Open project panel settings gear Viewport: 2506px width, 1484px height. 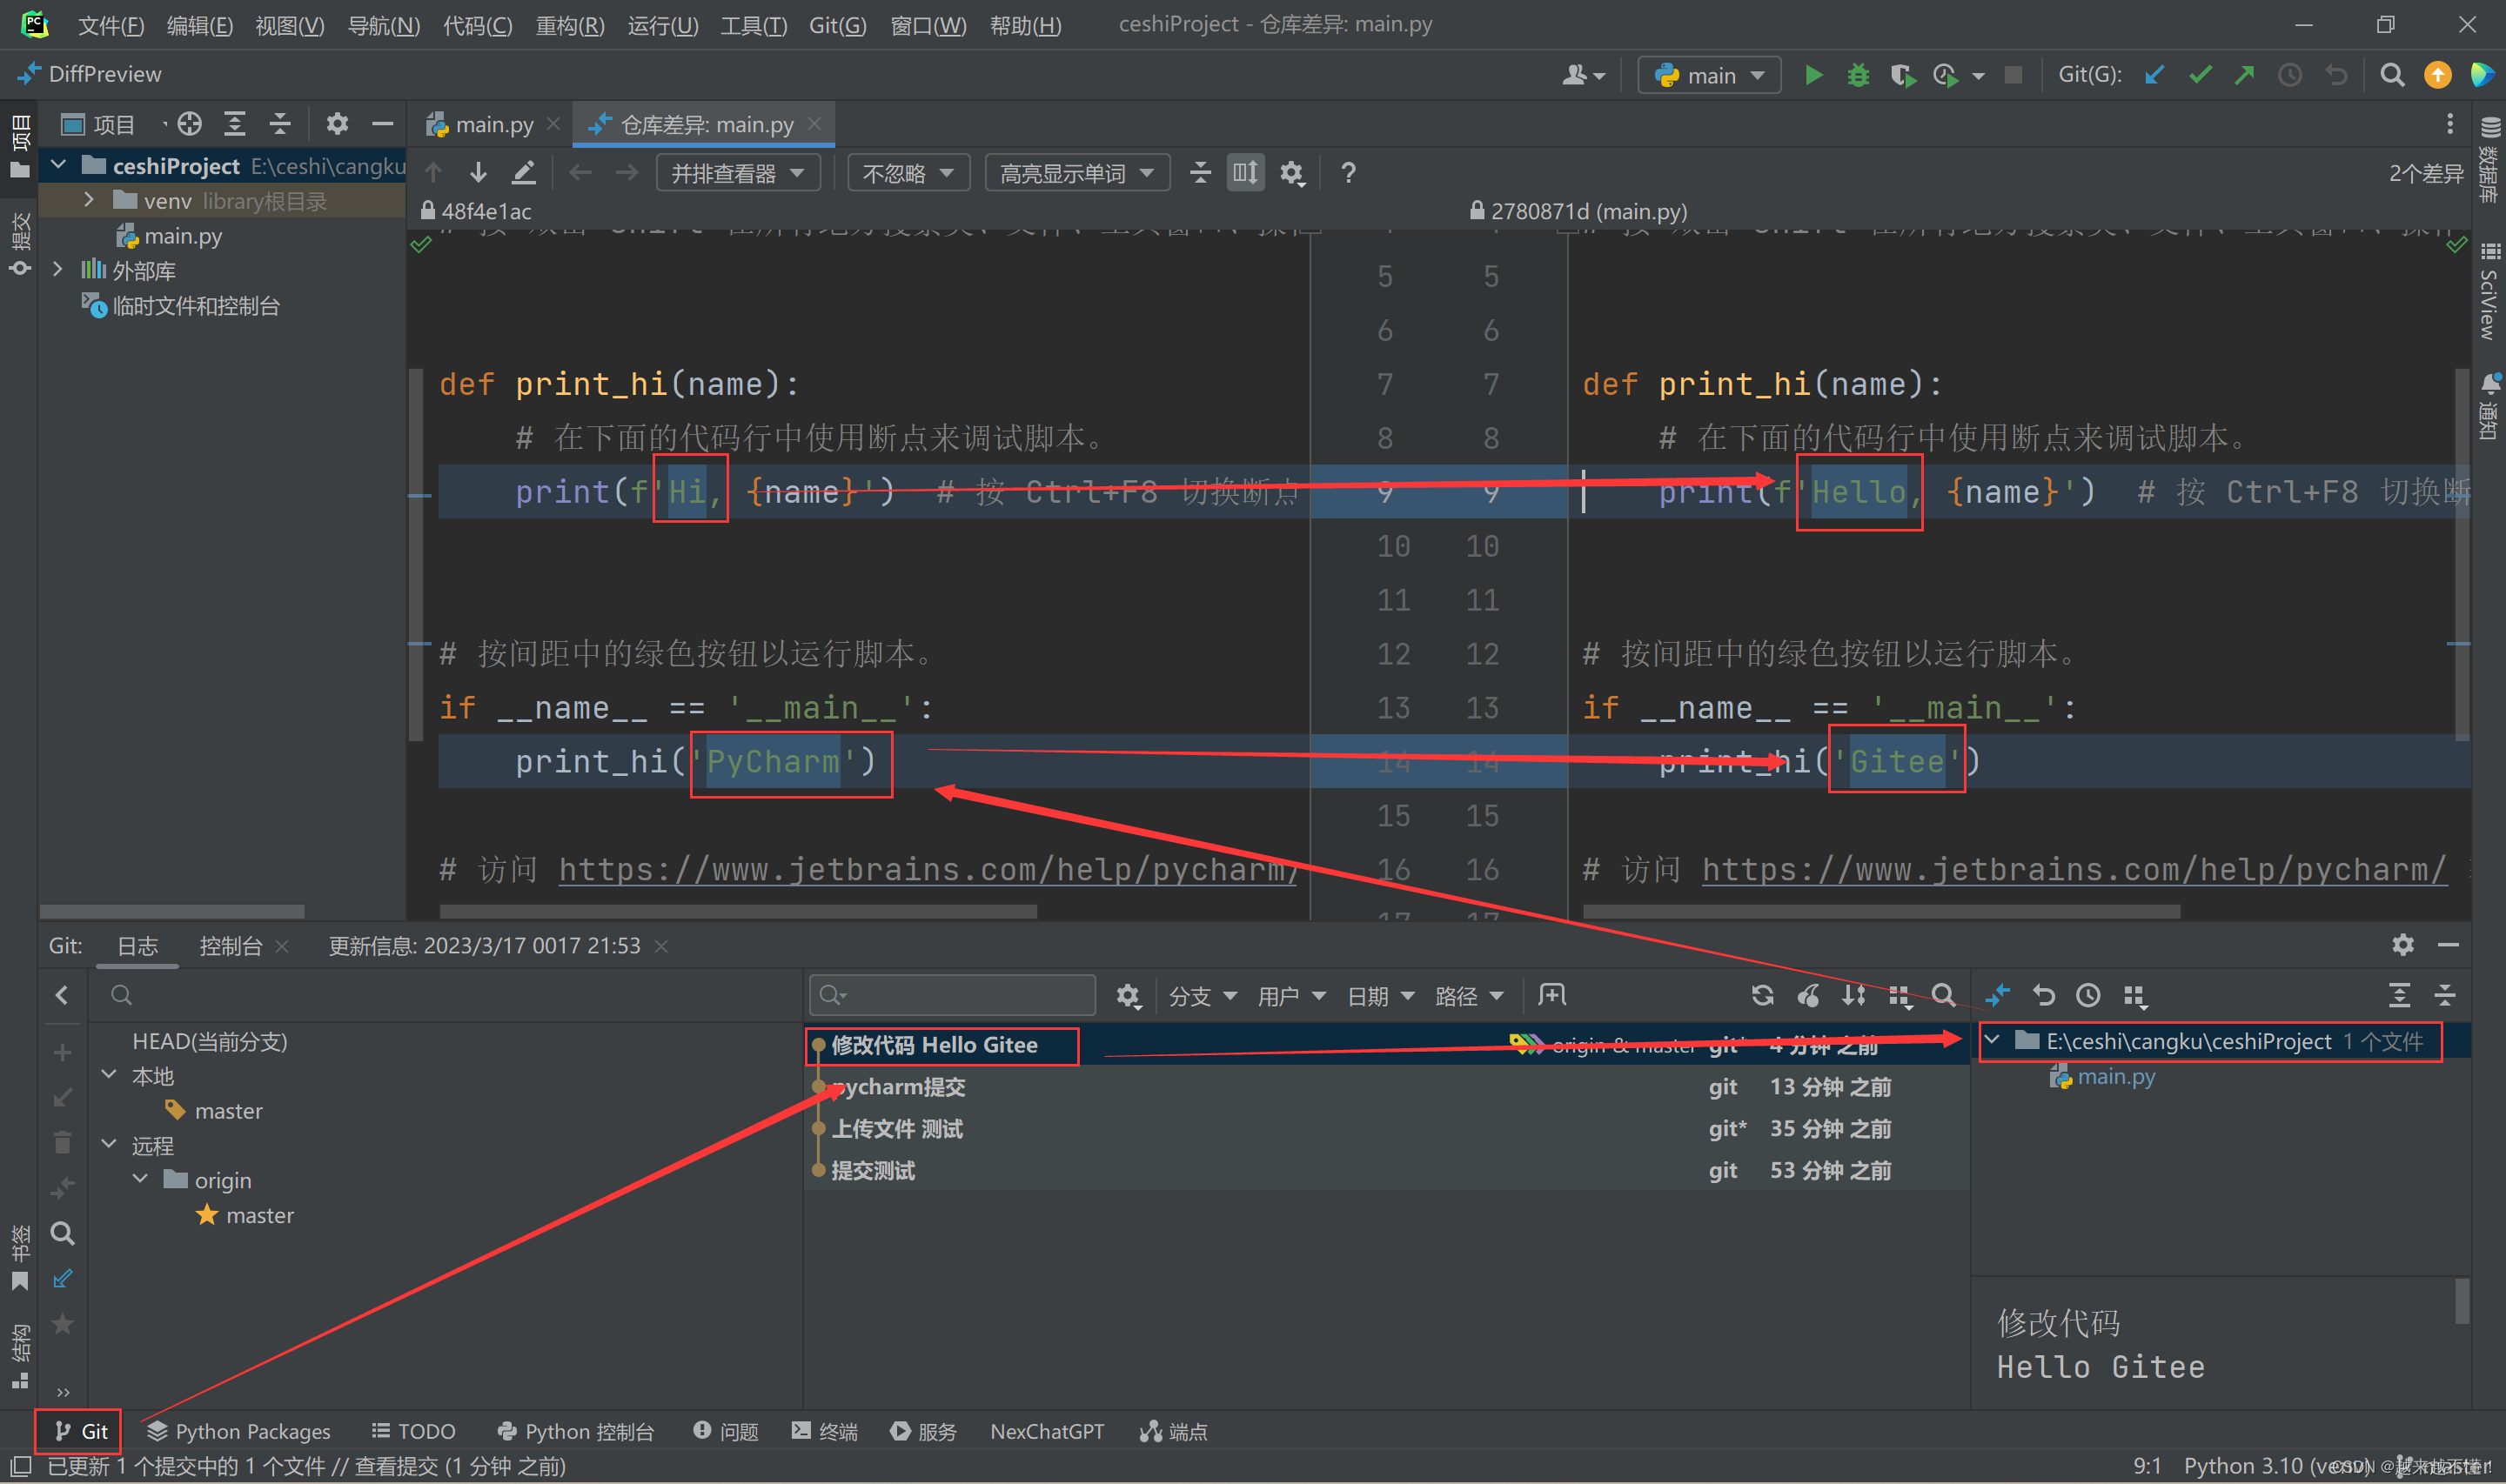click(x=337, y=124)
